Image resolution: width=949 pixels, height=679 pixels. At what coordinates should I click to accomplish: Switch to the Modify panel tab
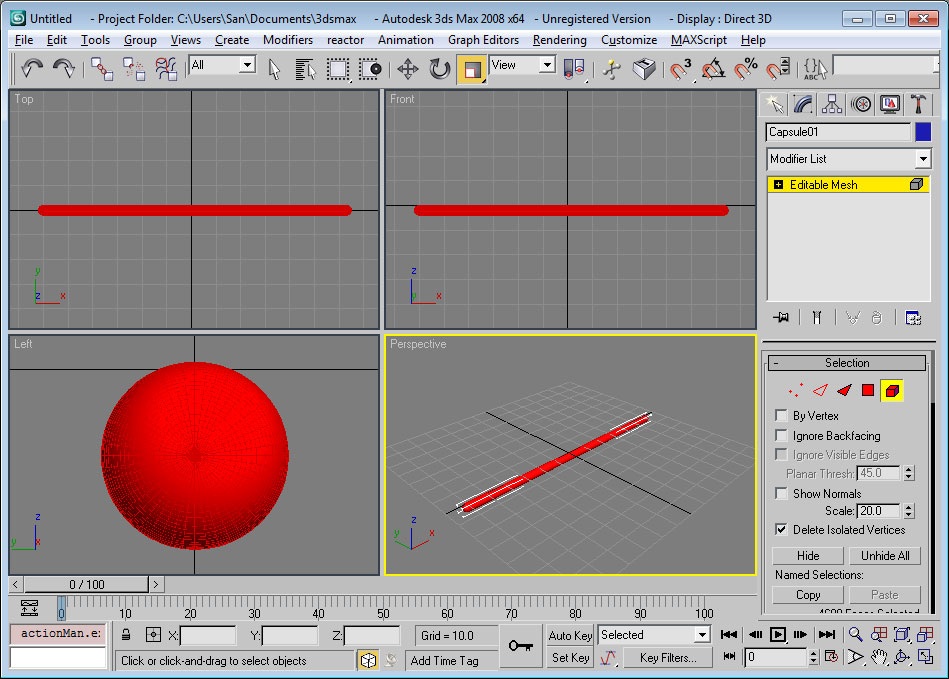coord(803,104)
